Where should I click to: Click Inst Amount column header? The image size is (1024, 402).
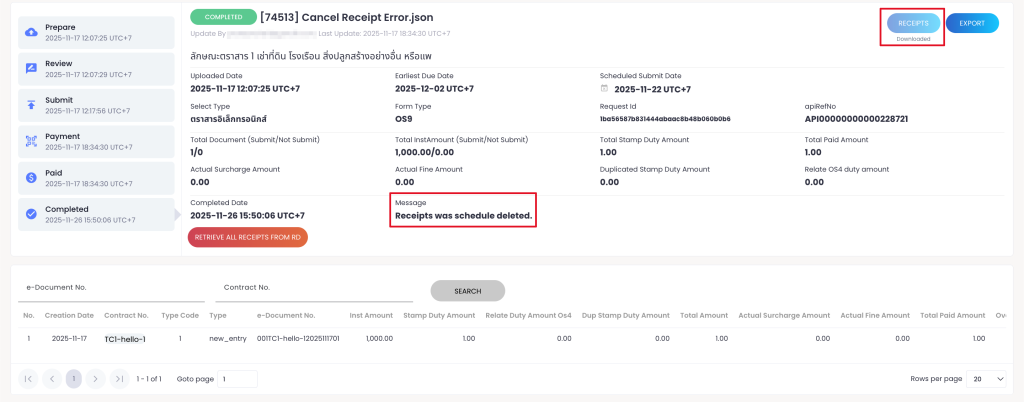[x=371, y=315]
